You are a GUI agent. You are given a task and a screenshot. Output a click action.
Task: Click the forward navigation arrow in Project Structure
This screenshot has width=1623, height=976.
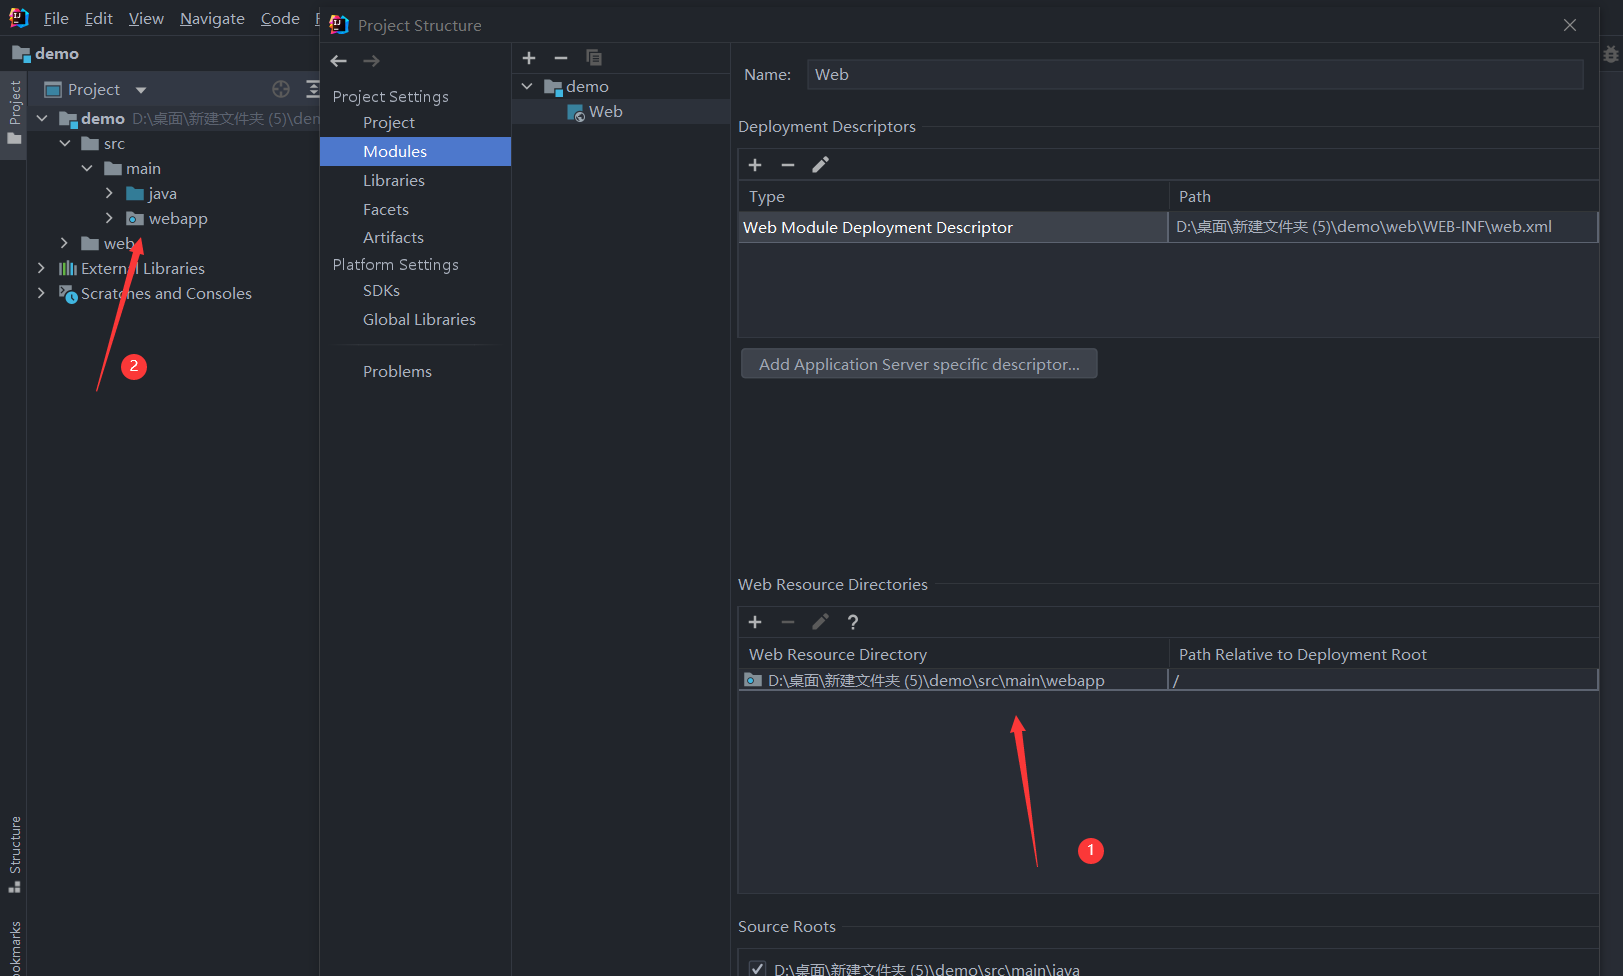coord(371,61)
